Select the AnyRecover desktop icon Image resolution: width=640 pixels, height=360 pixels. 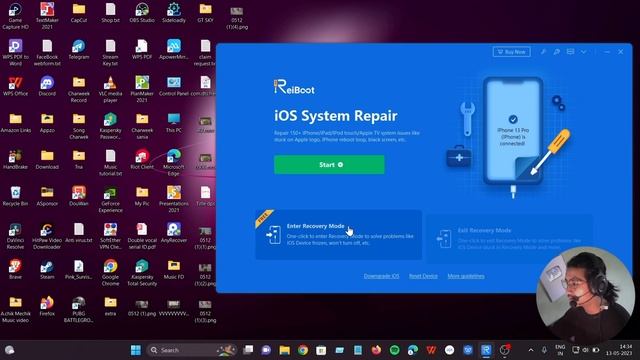pyautogui.click(x=174, y=233)
